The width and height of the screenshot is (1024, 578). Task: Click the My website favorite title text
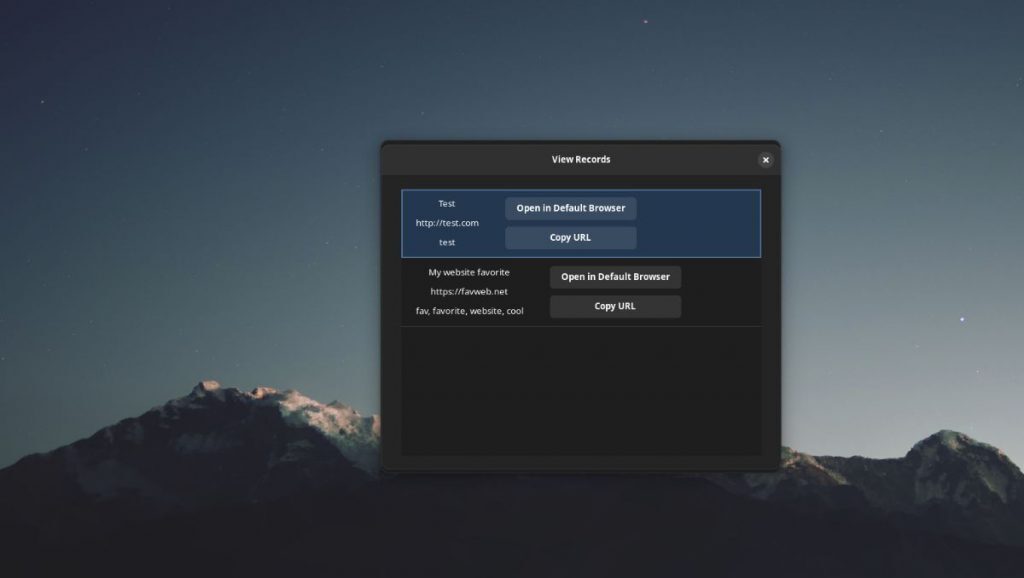[468, 272]
